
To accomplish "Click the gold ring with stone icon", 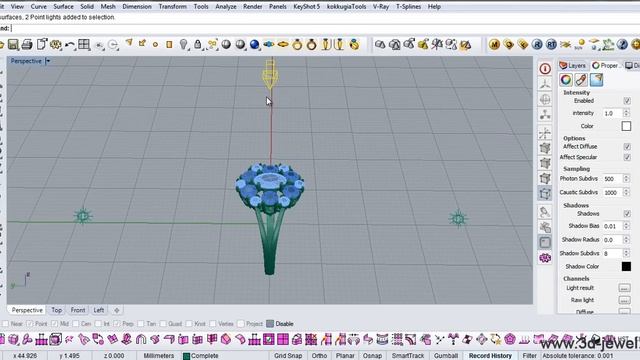I will click(297, 44).
